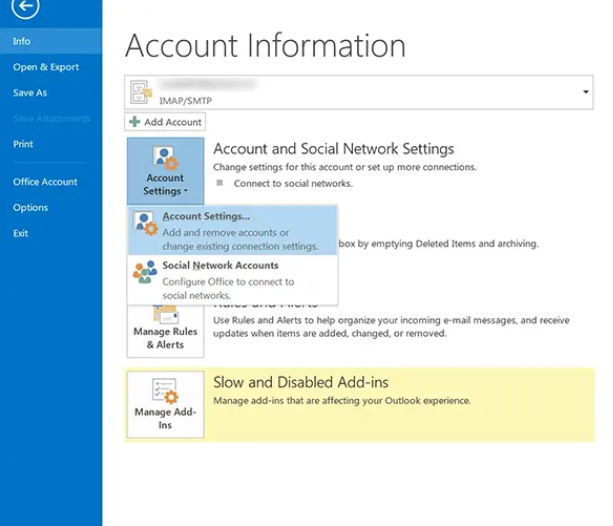
Task: Choose Social Network Accounts menu entry
Action: click(x=233, y=280)
